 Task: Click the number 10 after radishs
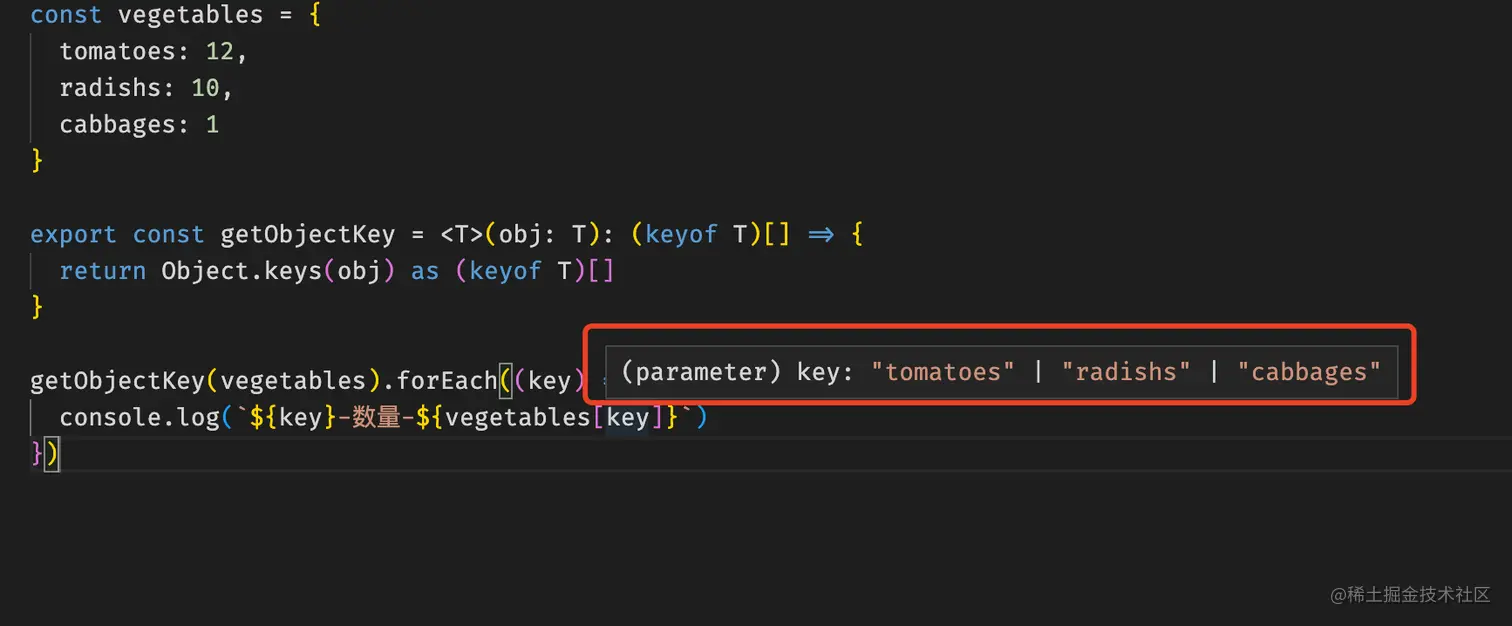click(205, 88)
